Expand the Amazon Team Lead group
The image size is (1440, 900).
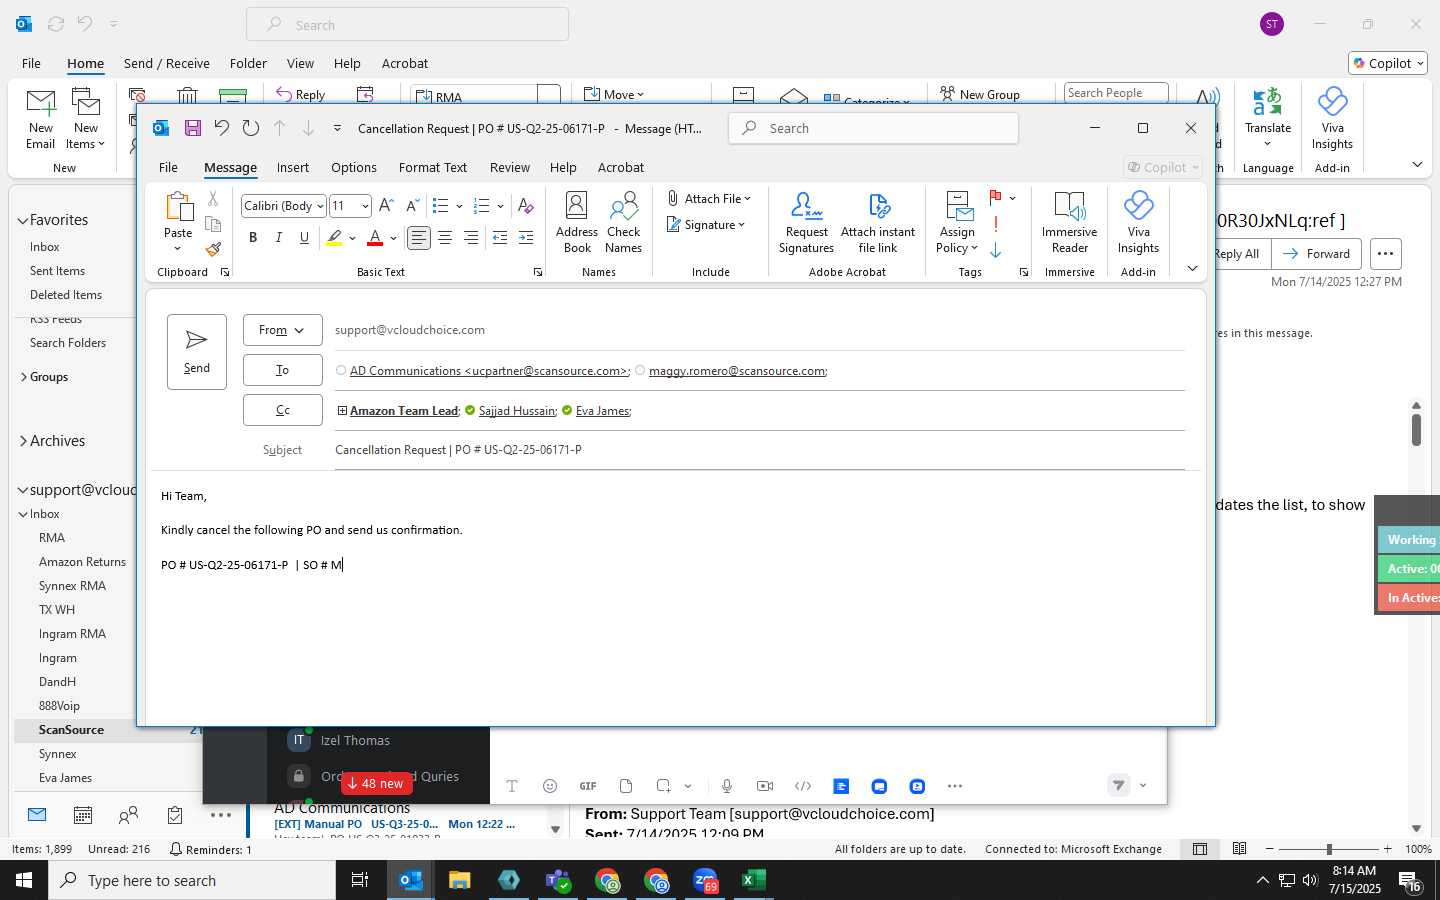(342, 411)
